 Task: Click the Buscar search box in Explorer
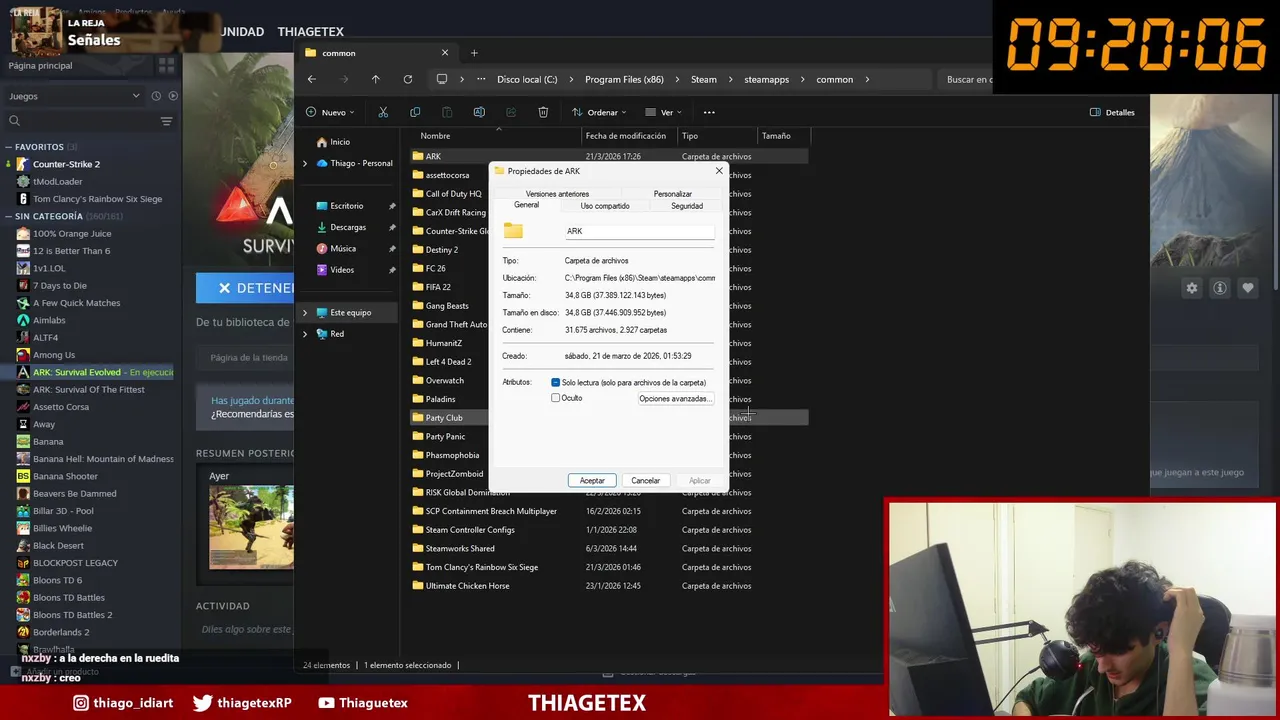pos(968,79)
